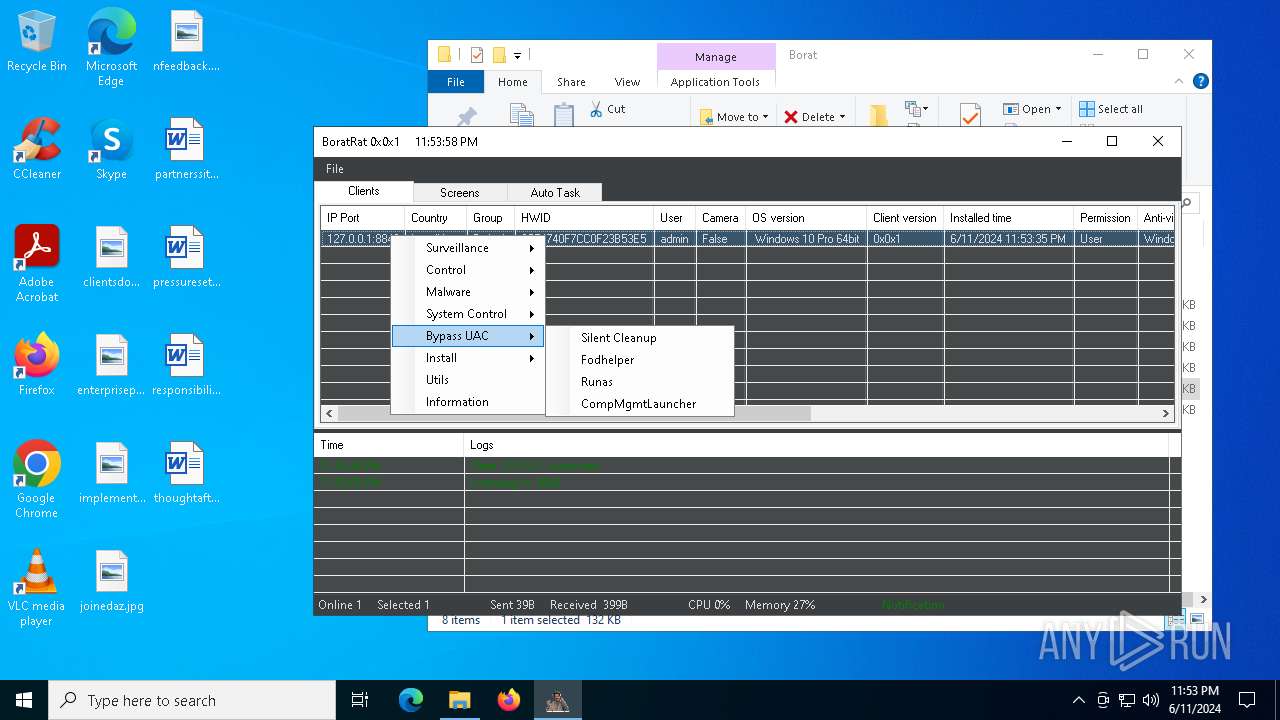Choose Utils in the context menu
The width and height of the screenshot is (1280, 720).
coord(468,380)
